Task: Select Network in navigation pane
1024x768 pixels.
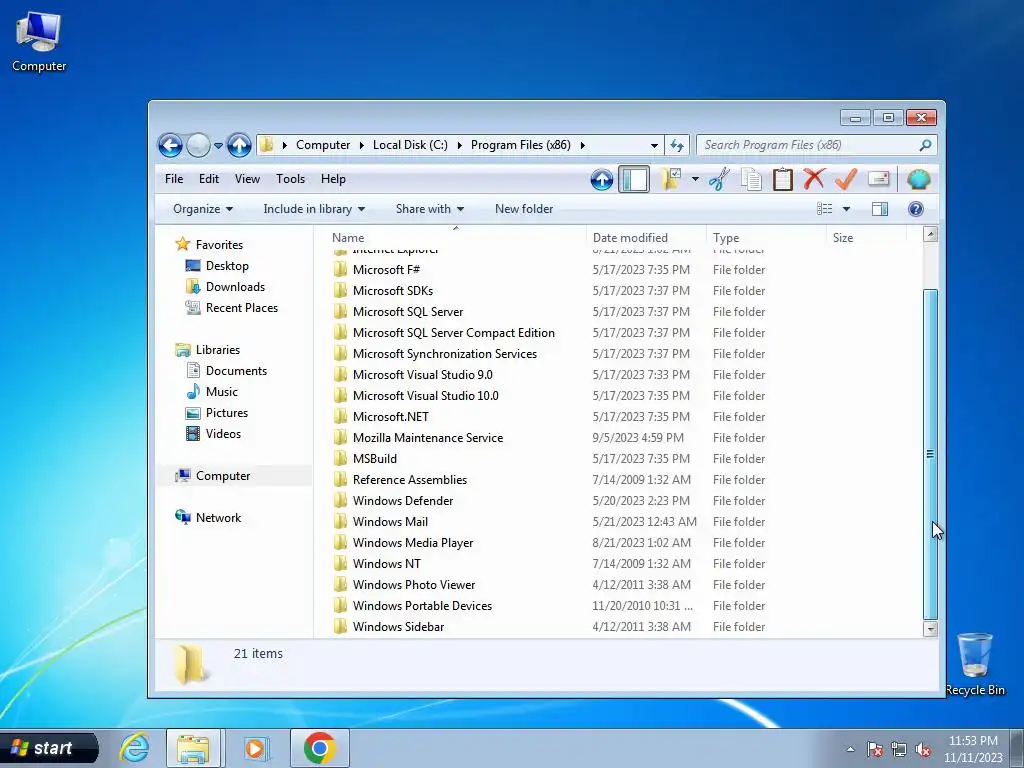Action: point(218,518)
